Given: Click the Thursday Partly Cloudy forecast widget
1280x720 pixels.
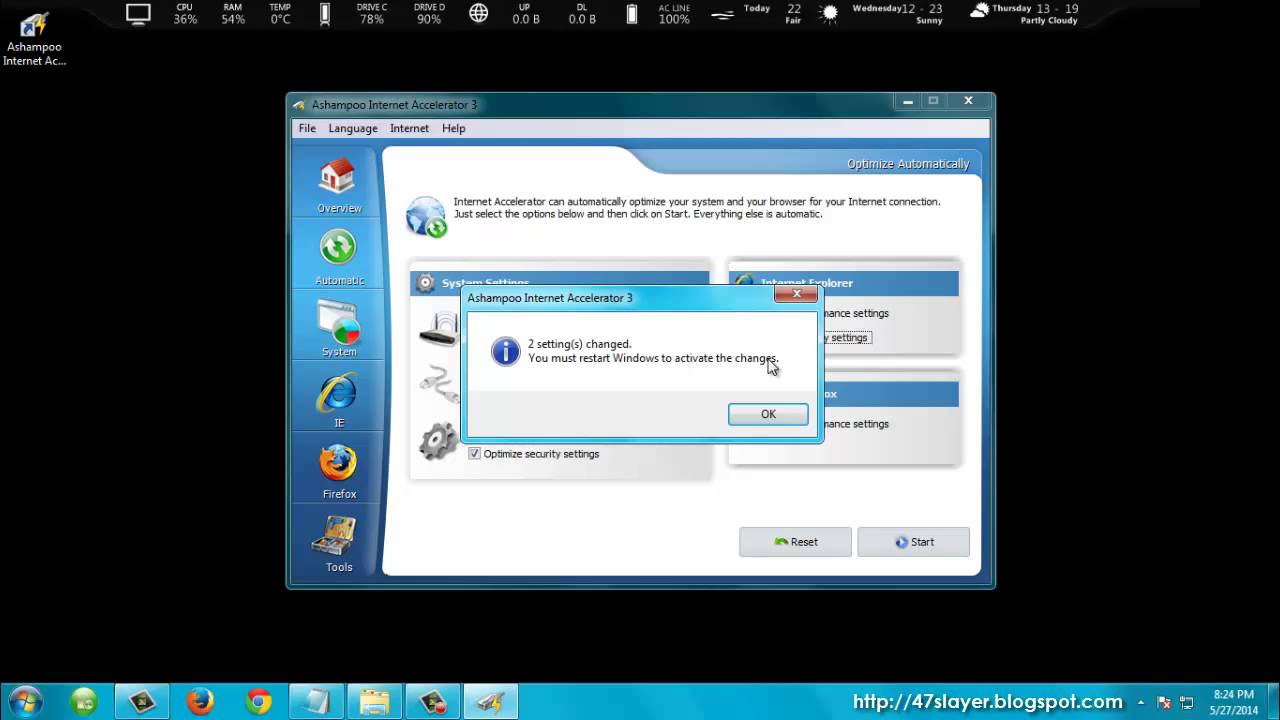Looking at the screenshot, I should tap(1025, 14).
